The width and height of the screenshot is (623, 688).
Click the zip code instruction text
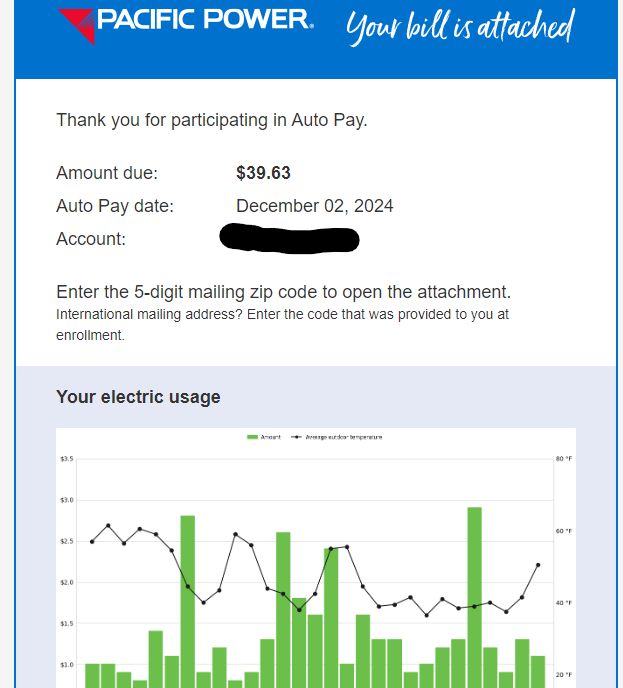click(x=283, y=293)
